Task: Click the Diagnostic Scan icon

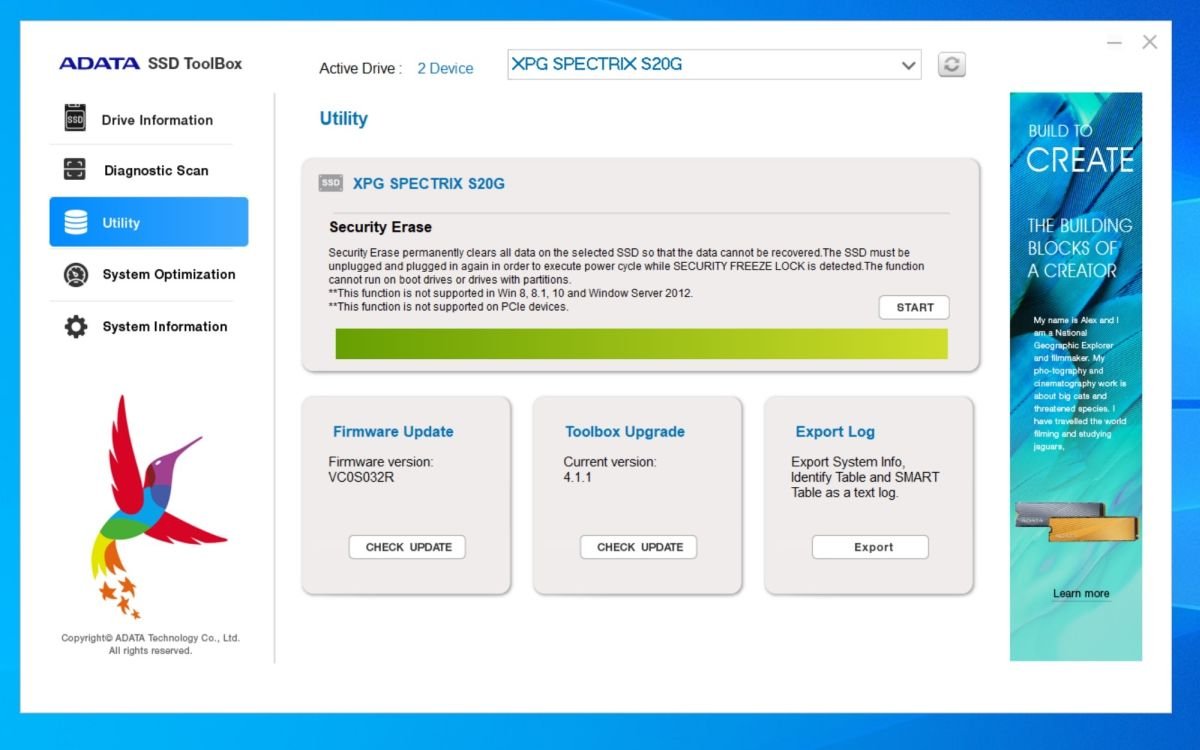Action: [75, 169]
